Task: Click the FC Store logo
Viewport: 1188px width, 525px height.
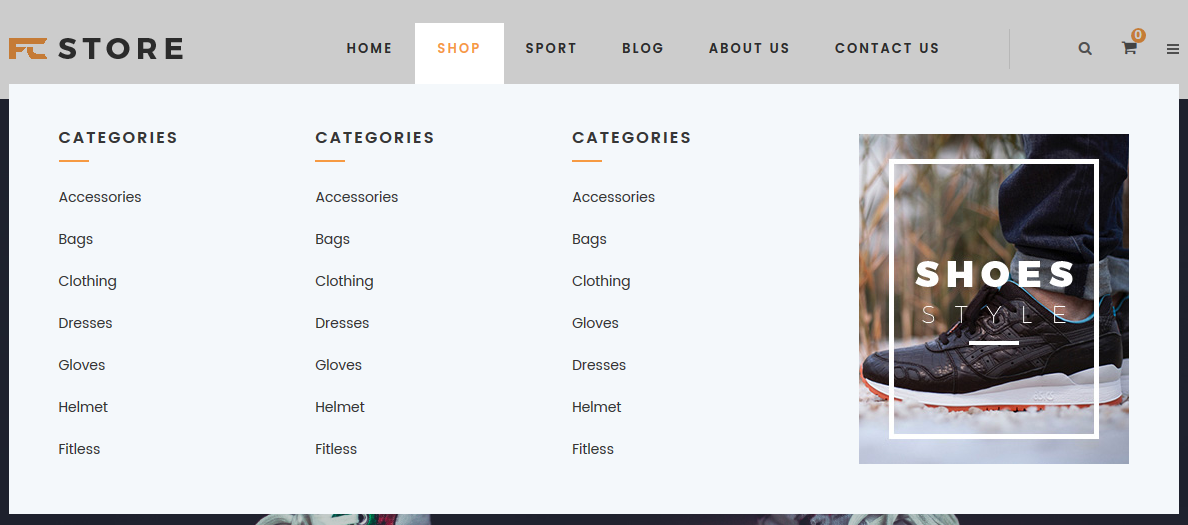Action: (95, 48)
